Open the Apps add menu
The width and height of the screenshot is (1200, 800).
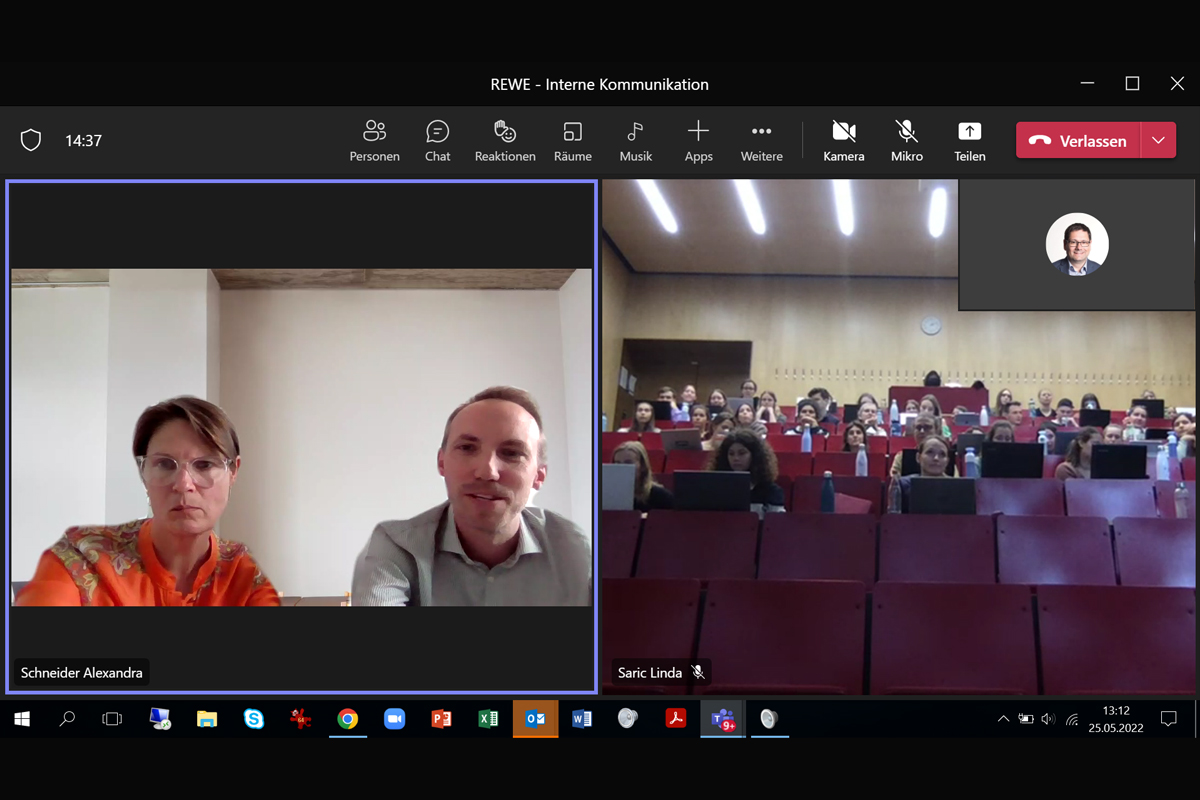pyautogui.click(x=698, y=141)
